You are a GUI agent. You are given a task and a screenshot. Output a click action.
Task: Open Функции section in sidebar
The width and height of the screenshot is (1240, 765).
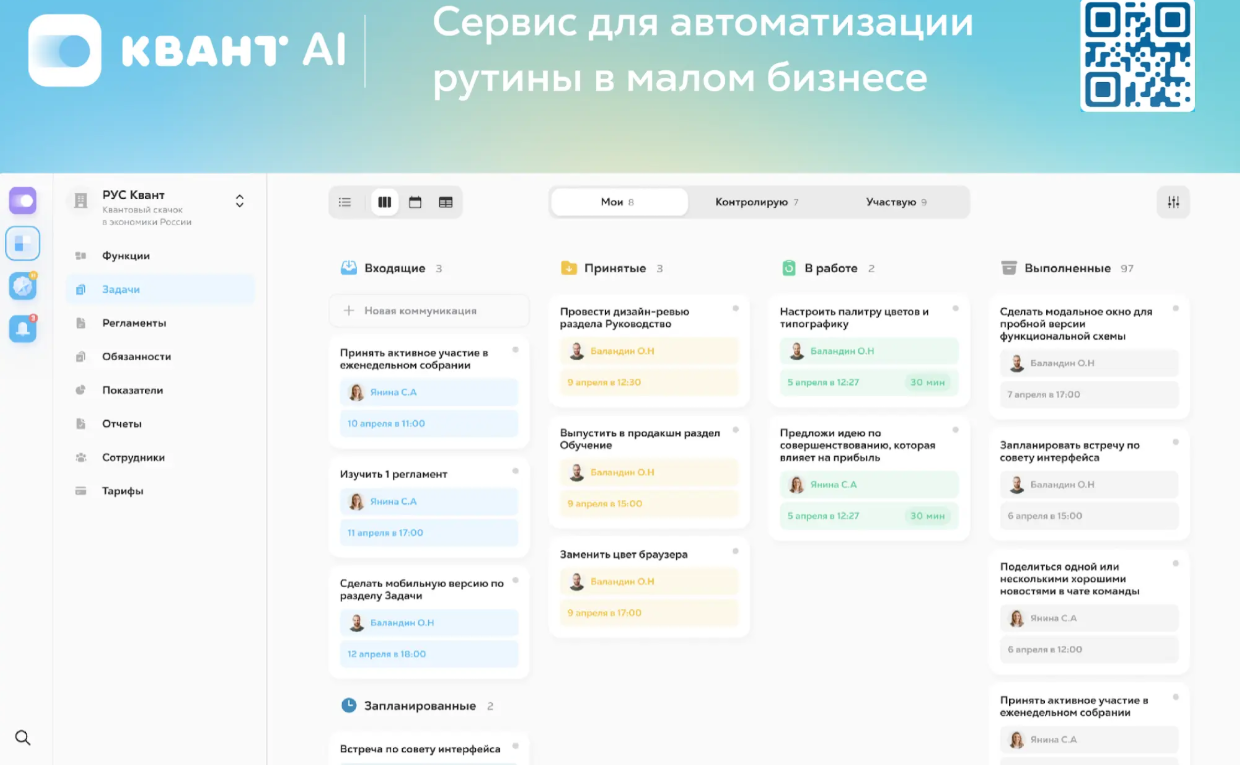tap(160, 256)
